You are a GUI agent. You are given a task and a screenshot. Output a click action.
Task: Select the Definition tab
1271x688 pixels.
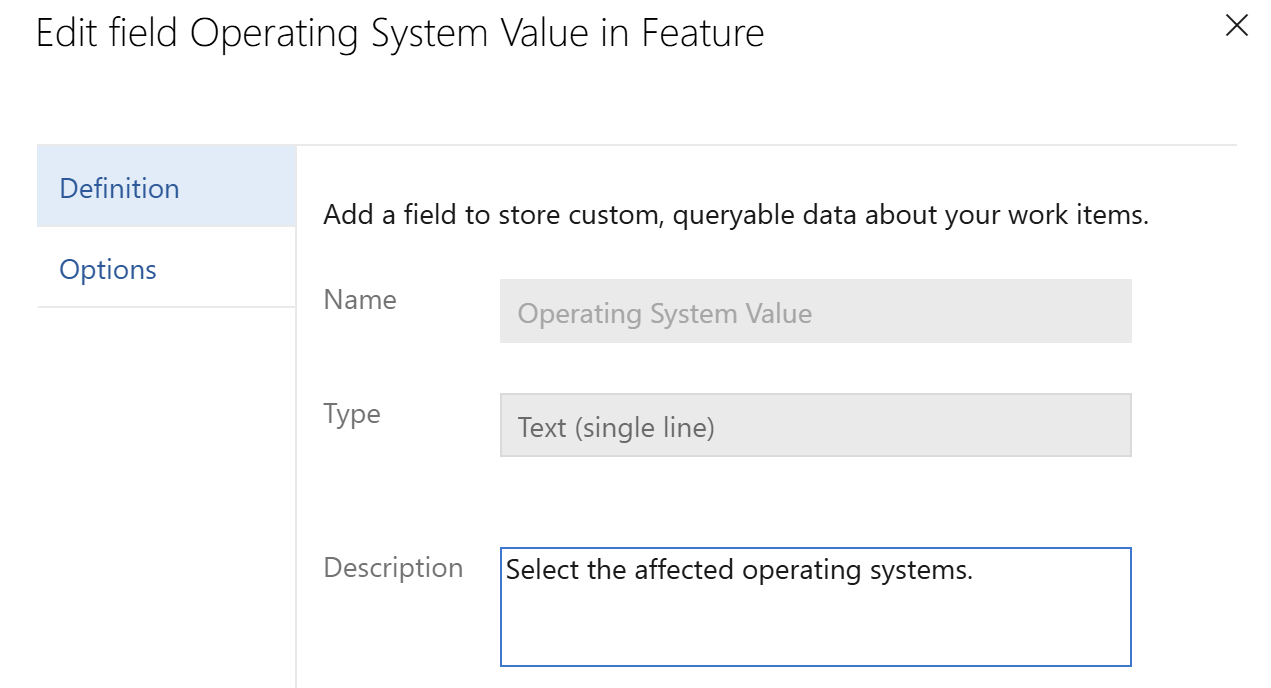119,188
